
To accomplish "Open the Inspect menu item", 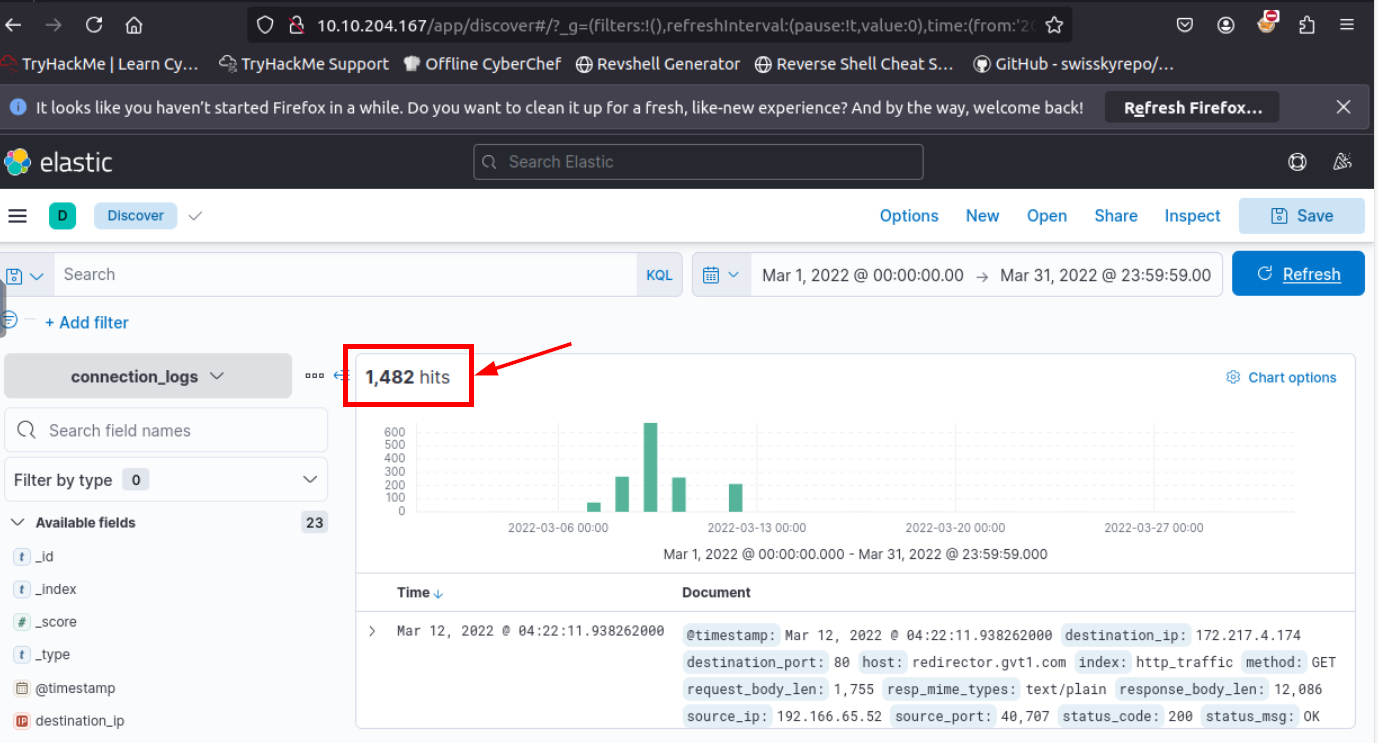I will coord(1192,216).
